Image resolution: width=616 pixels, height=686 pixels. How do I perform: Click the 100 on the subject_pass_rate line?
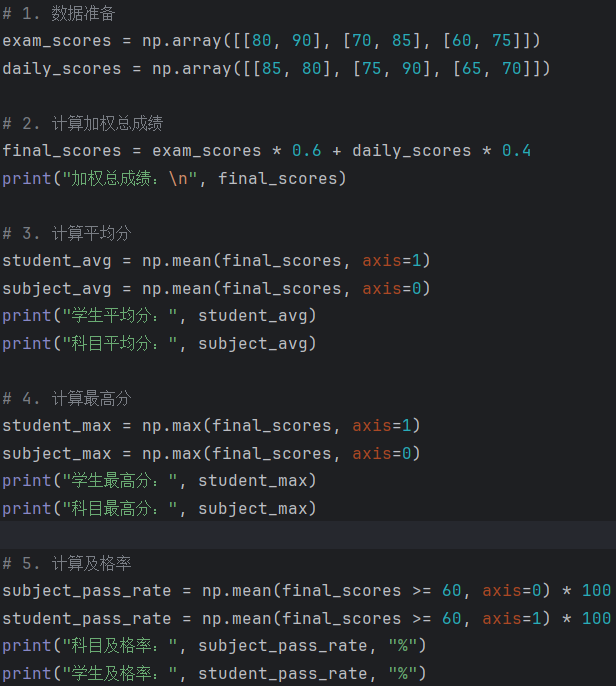tap(596, 591)
